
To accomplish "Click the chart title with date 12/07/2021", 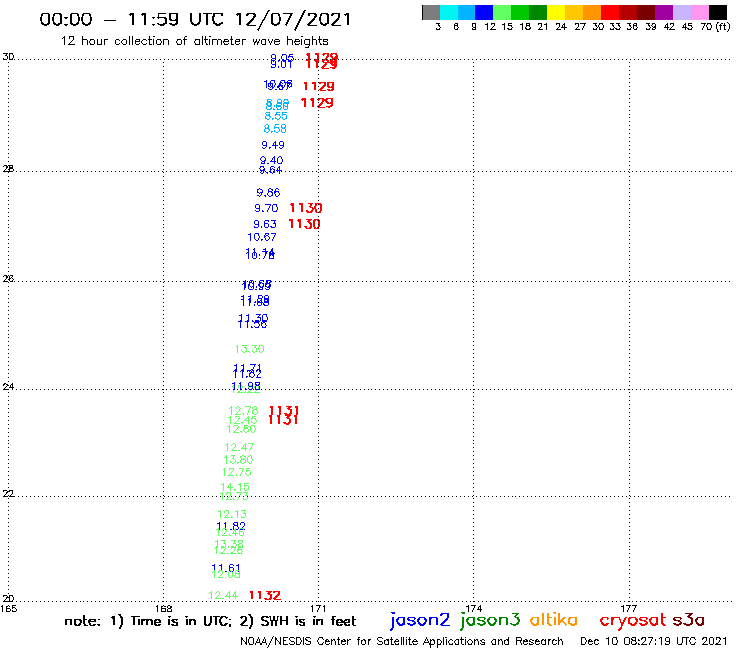I will tap(195, 19).
